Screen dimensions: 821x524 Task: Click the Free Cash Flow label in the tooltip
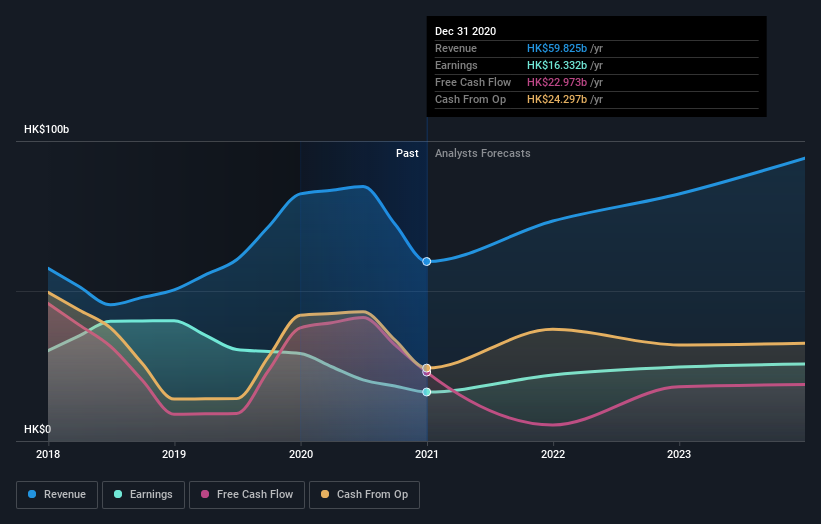coord(473,82)
